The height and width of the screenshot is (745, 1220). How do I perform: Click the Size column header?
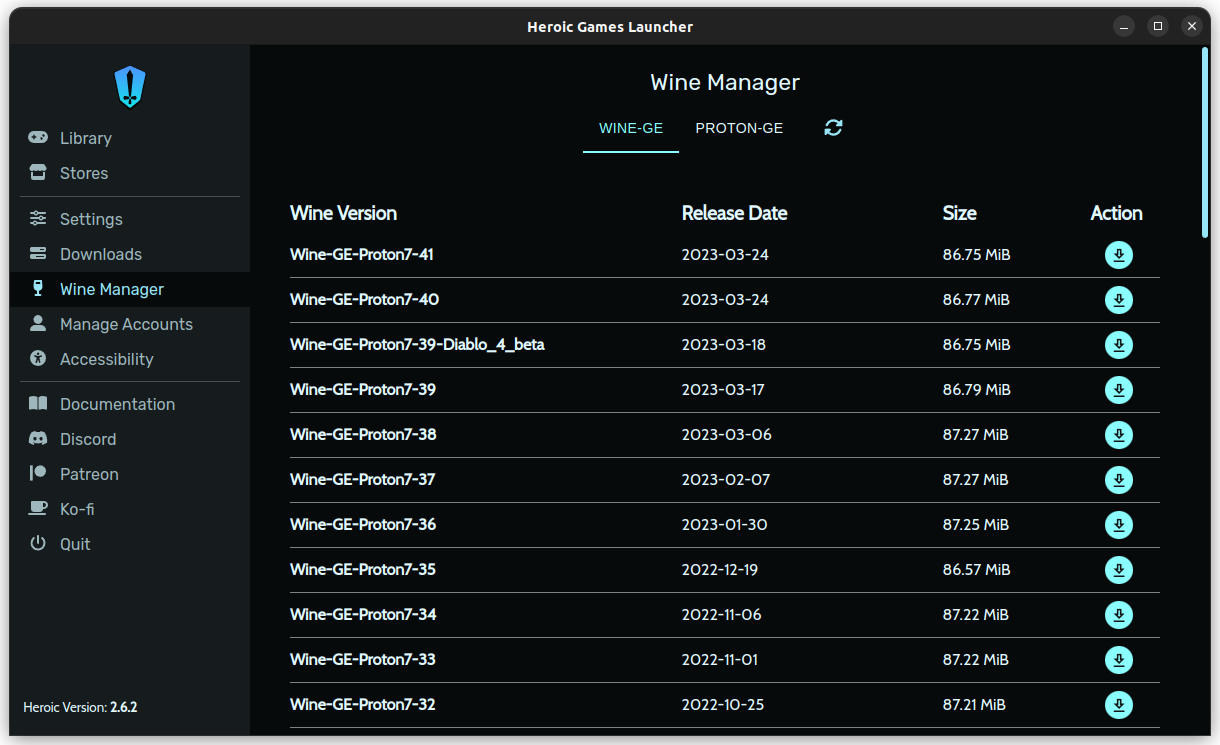[x=959, y=213]
